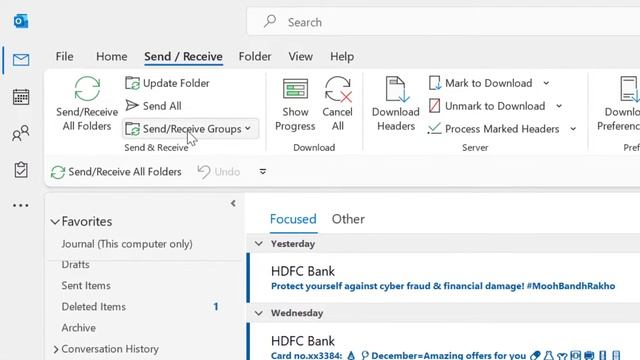Open the Sent Items folder
This screenshot has height=360, width=640.
(x=86, y=286)
